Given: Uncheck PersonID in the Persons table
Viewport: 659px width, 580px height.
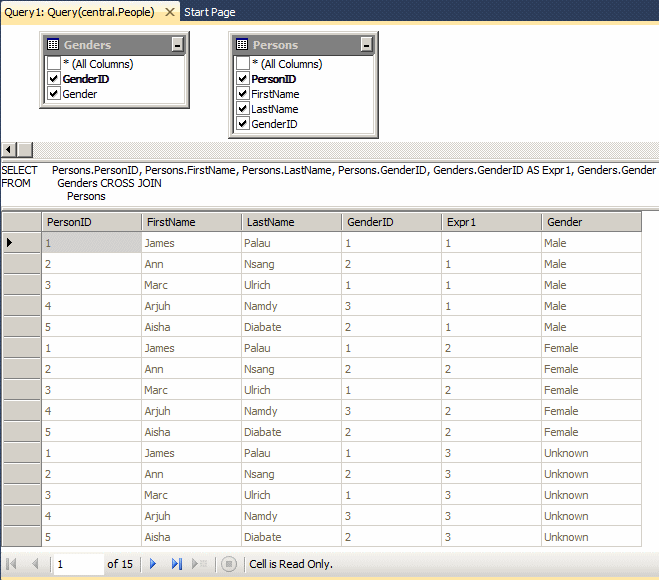Looking at the screenshot, I should click(x=243, y=79).
